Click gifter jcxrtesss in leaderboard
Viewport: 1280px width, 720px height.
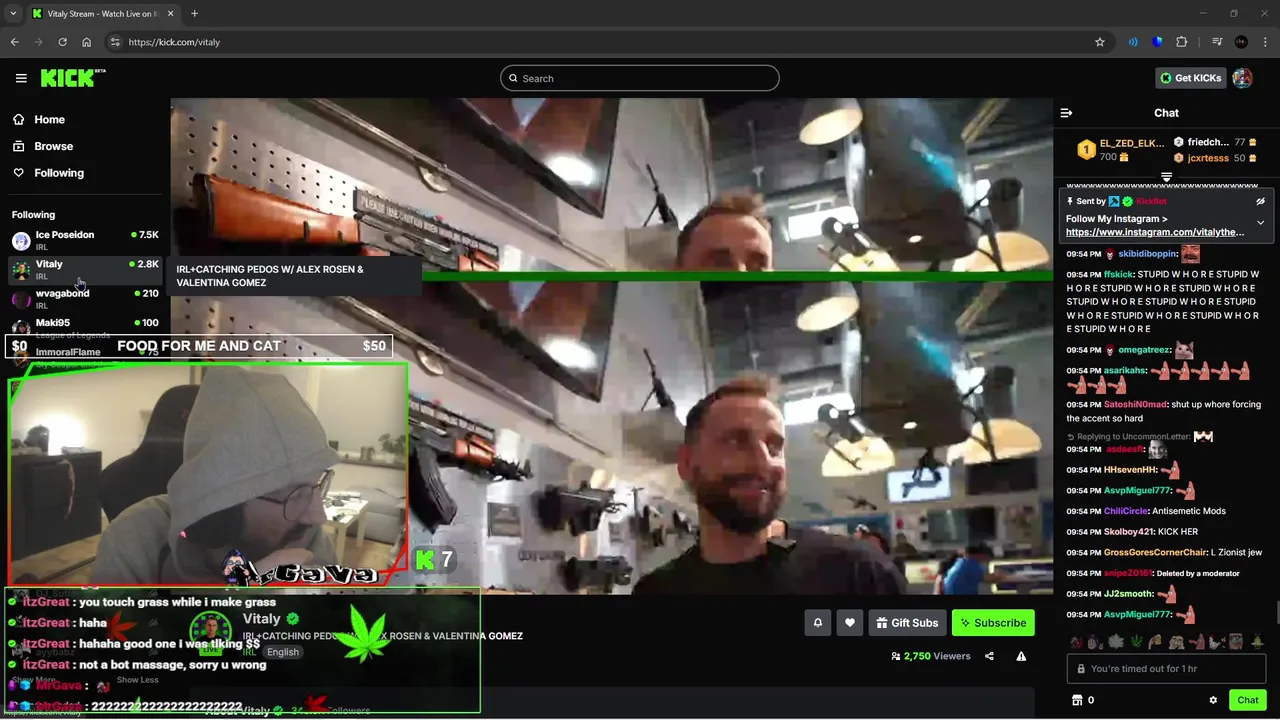(1208, 158)
